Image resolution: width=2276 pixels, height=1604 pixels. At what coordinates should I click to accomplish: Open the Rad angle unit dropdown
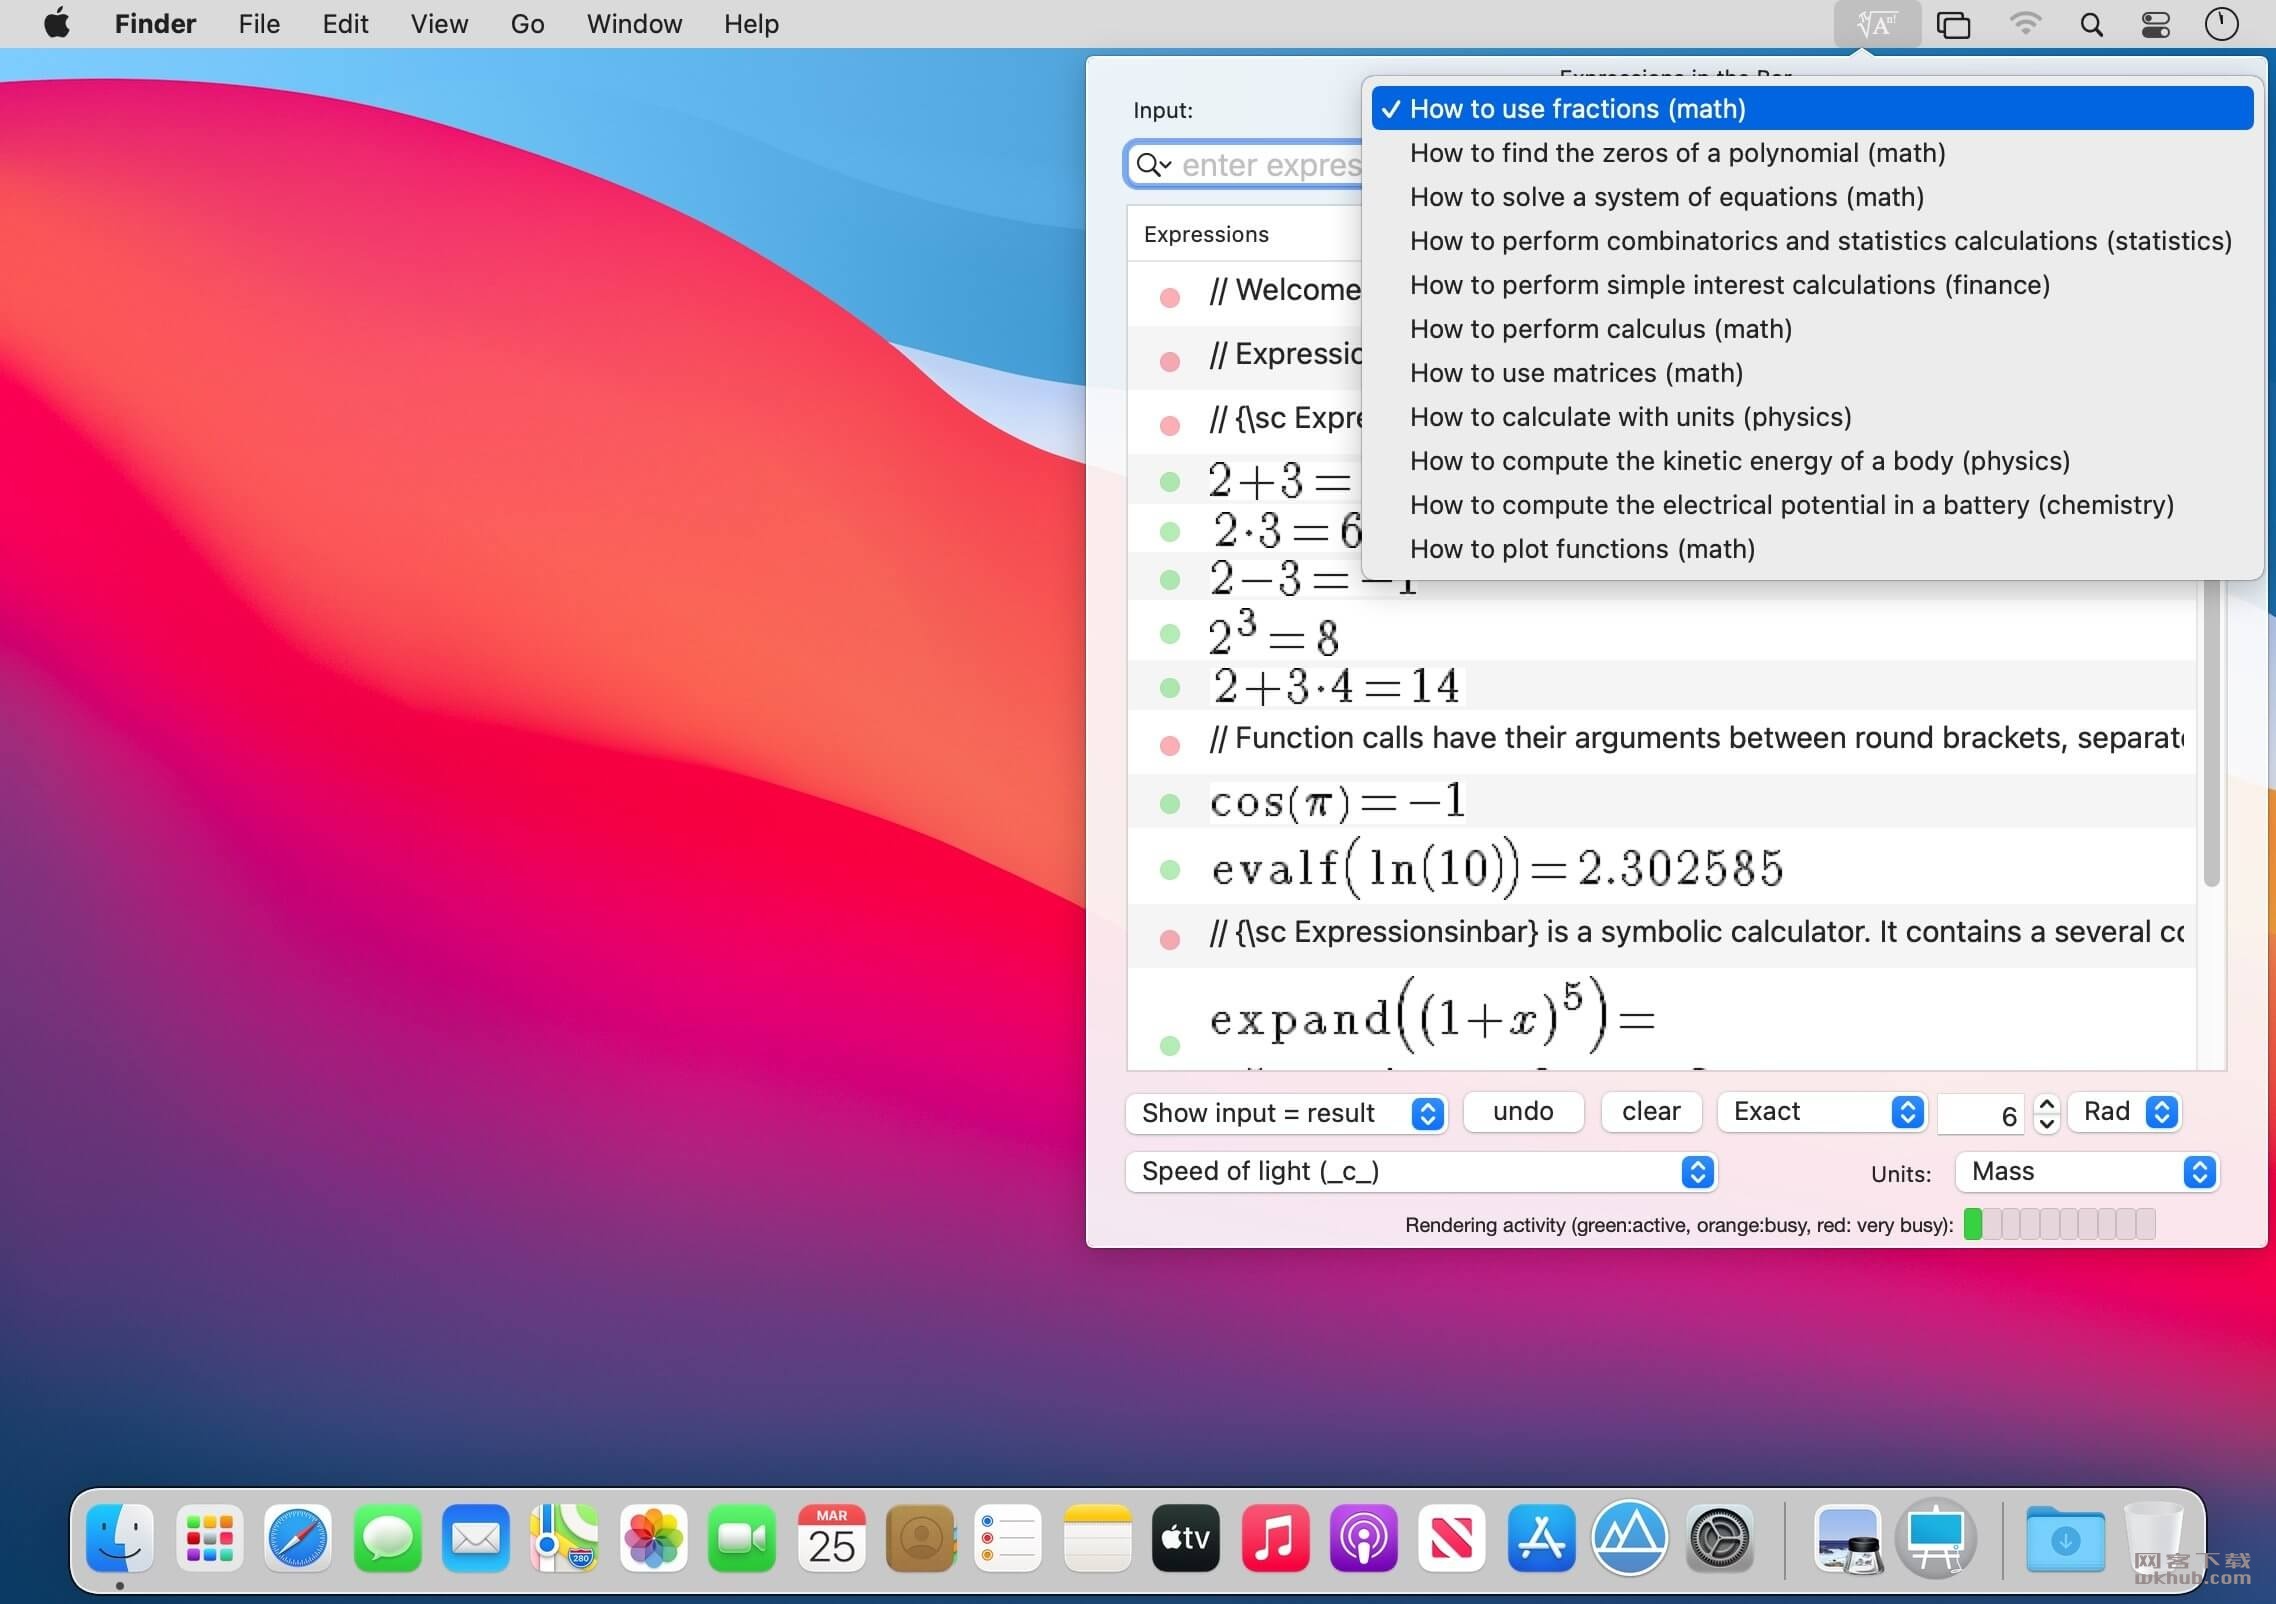[2125, 1112]
